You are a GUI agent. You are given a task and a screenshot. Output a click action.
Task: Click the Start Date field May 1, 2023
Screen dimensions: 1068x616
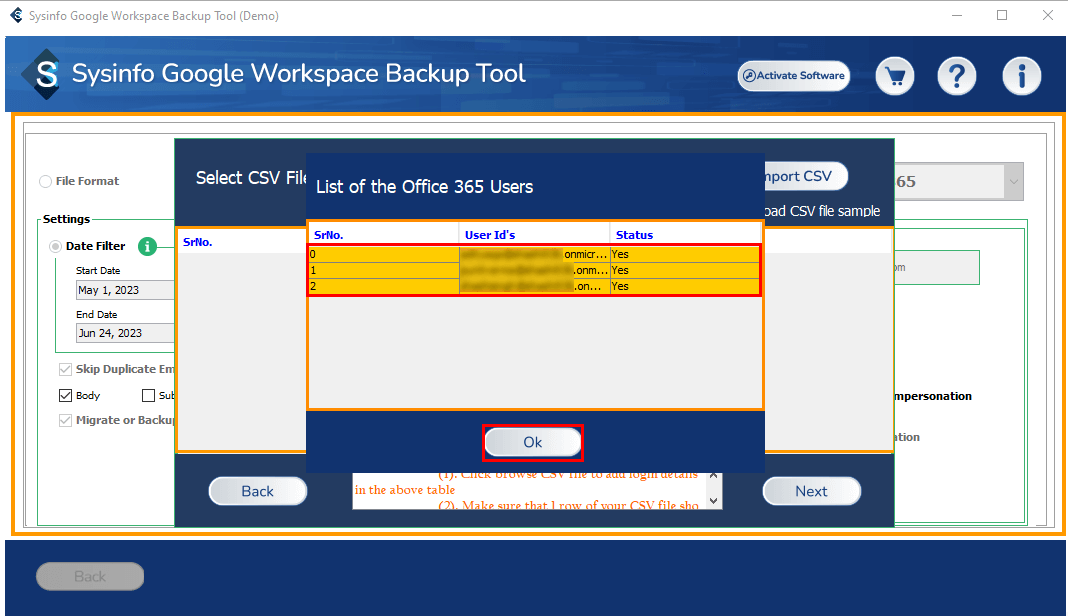[x=125, y=290]
